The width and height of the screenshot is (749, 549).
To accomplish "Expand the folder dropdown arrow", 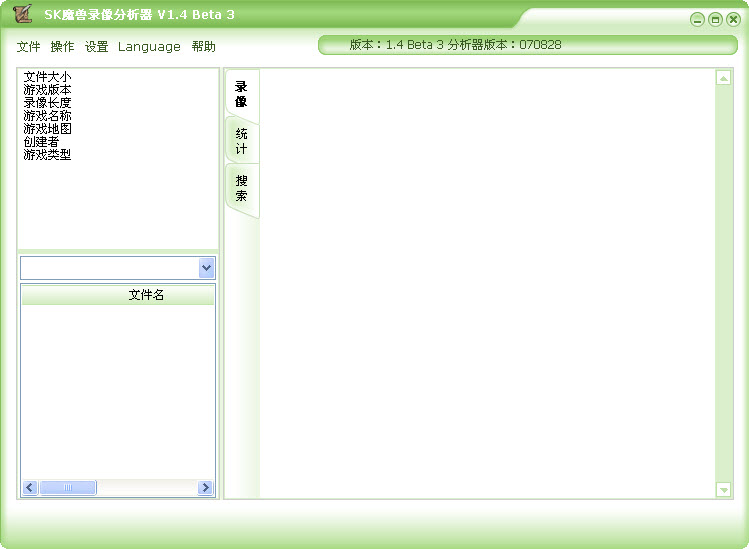I will coord(206,268).
